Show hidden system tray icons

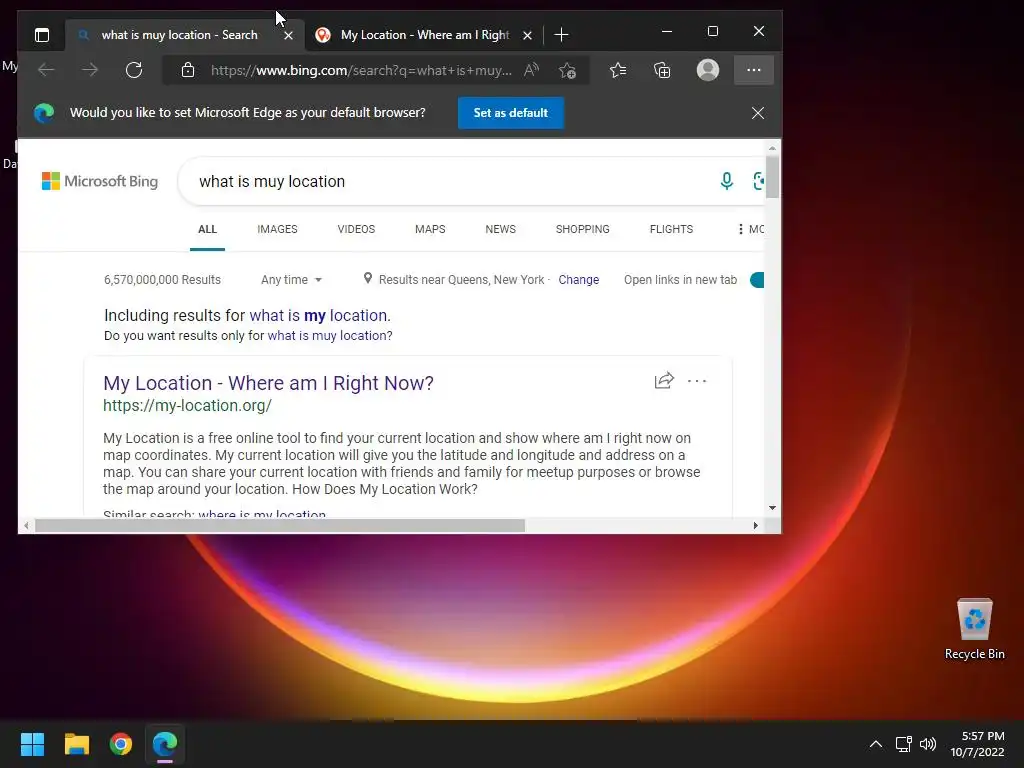876,744
